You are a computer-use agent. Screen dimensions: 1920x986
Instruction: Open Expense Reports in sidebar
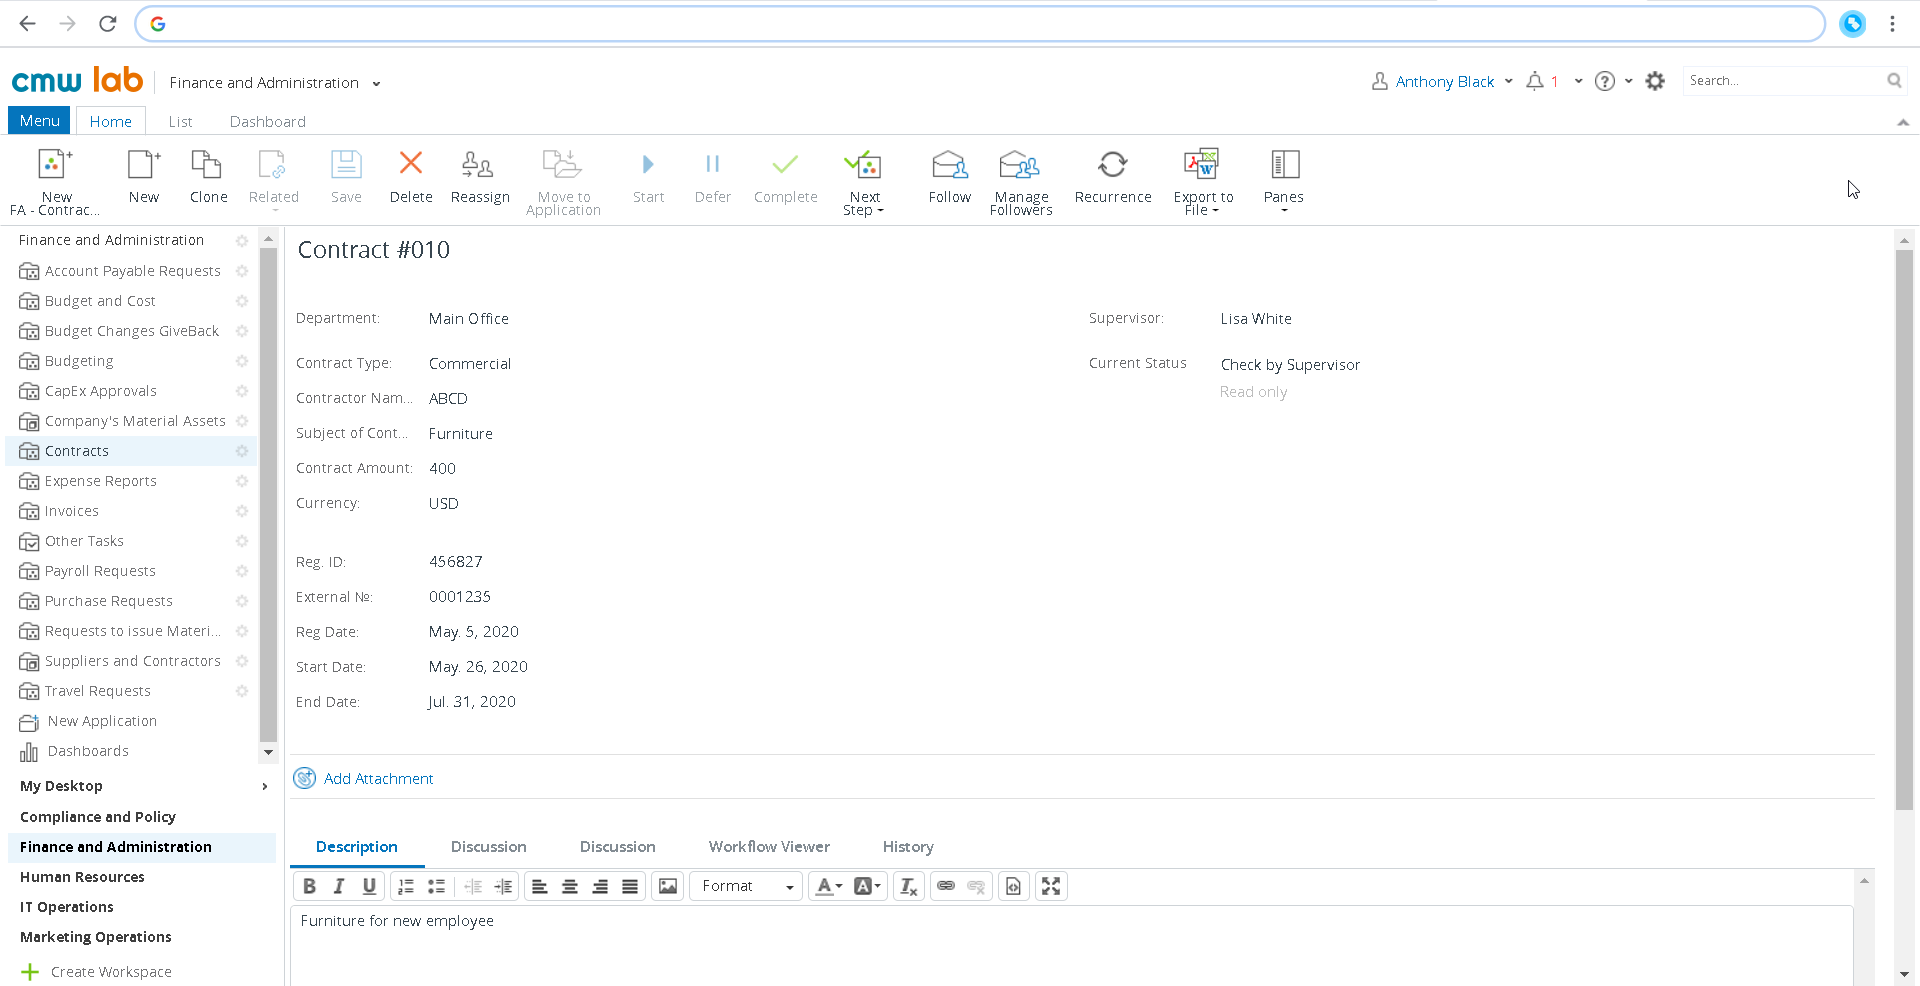click(100, 481)
